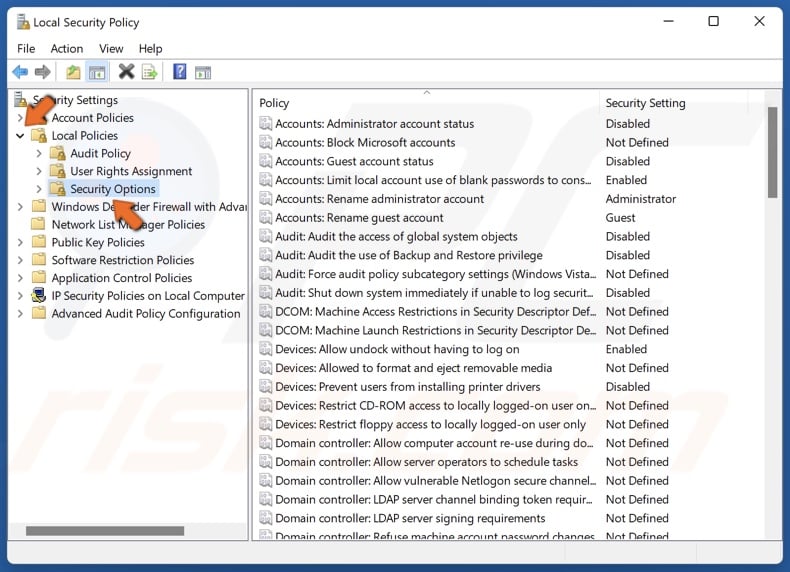Click the Network List Manager Policies folder icon
This screenshot has width=790, height=572.
click(x=39, y=224)
